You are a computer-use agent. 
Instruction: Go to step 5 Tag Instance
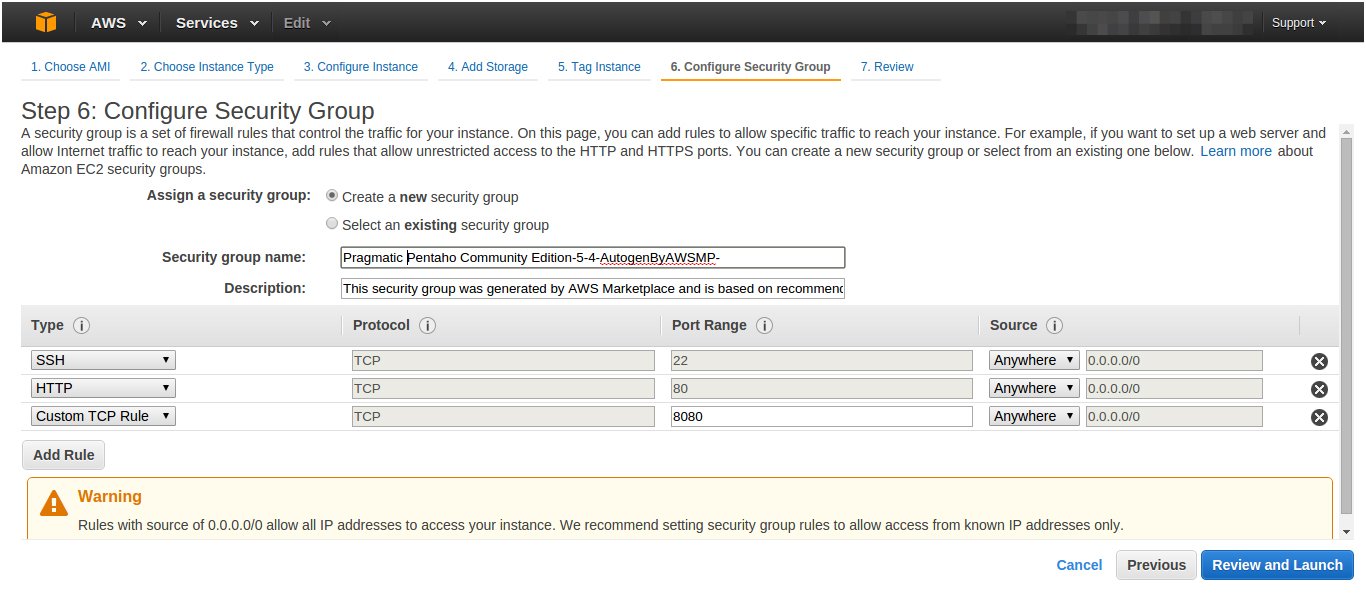[x=599, y=67]
